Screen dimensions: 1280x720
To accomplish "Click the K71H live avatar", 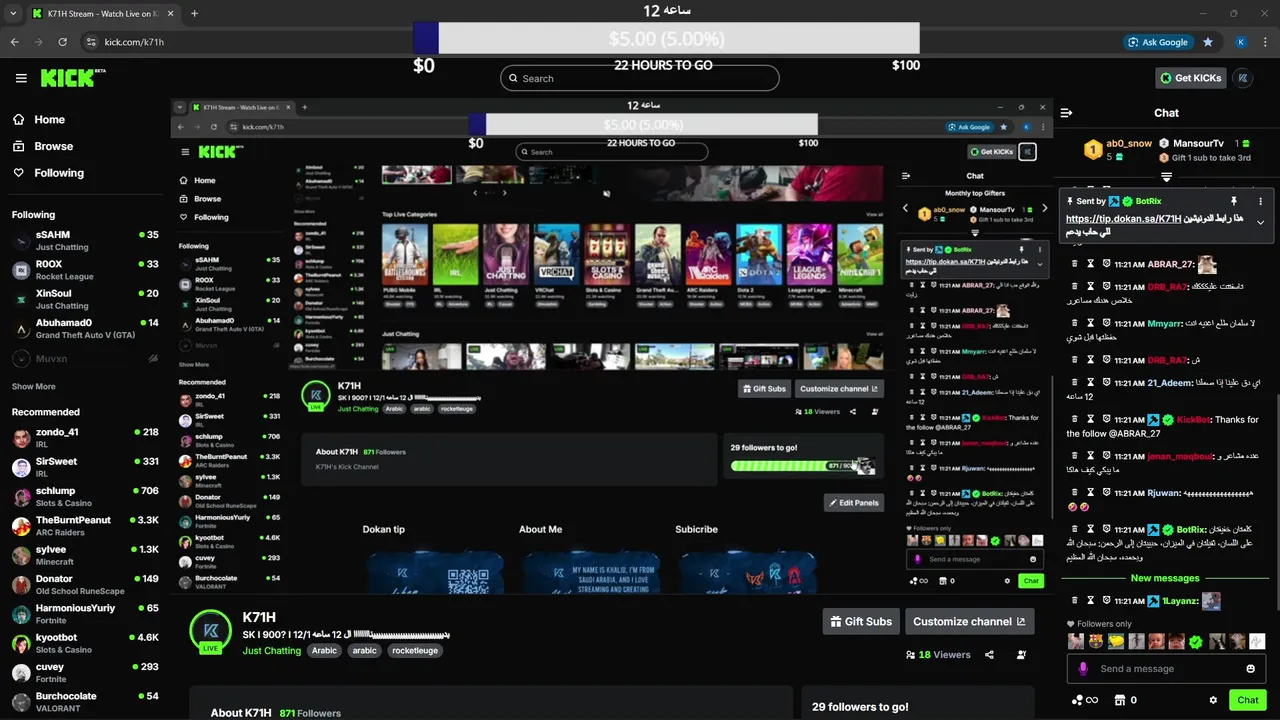I will point(210,632).
